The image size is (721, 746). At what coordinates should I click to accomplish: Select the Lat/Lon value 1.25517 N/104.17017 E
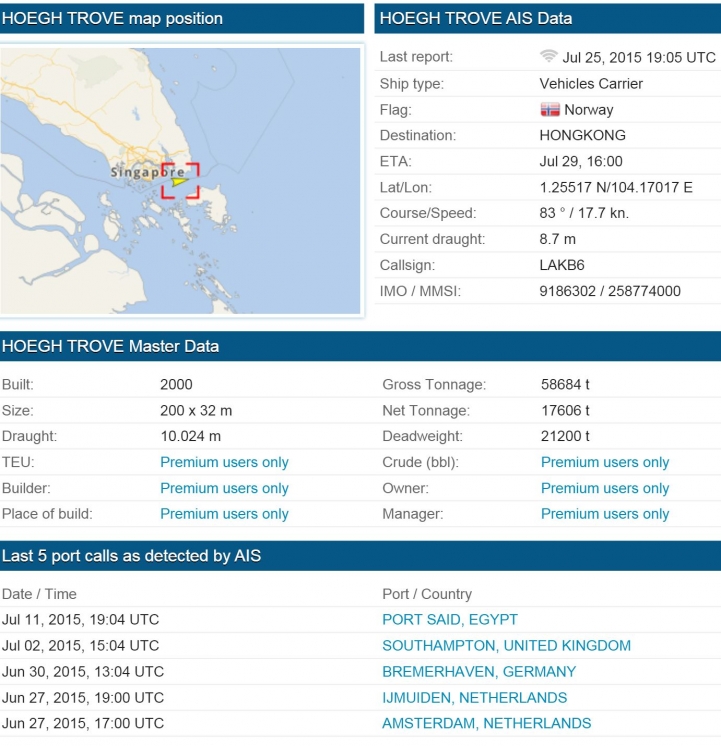[x=616, y=187]
